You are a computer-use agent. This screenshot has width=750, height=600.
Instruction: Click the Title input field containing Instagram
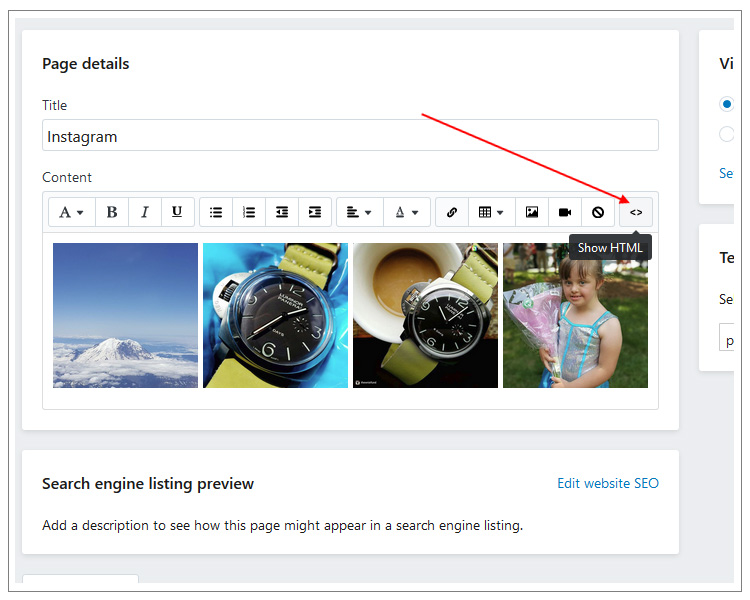350,135
